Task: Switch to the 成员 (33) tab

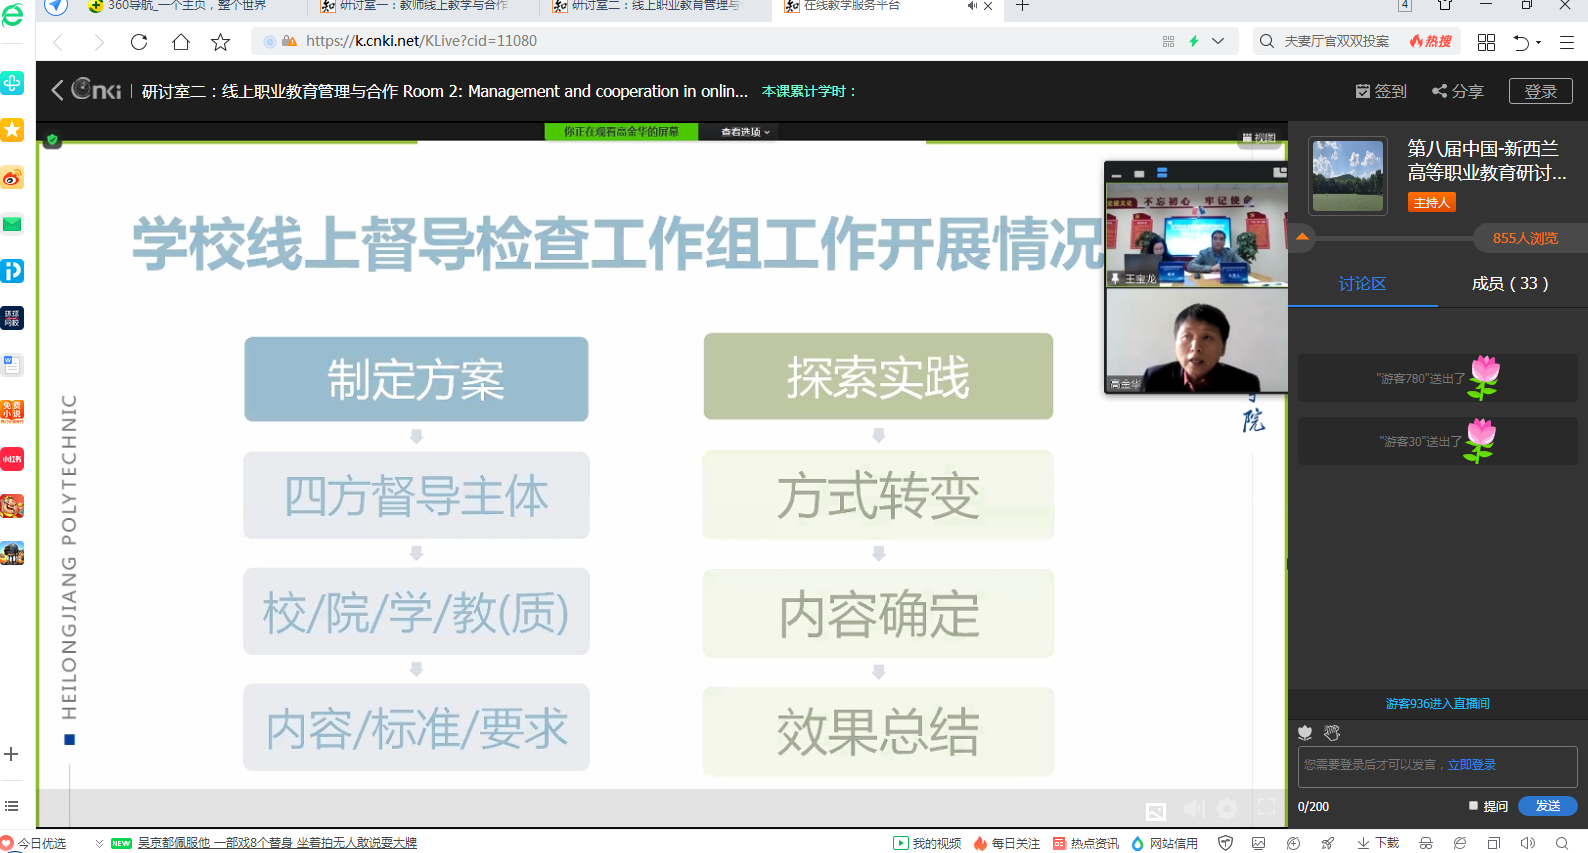Action: (1509, 284)
